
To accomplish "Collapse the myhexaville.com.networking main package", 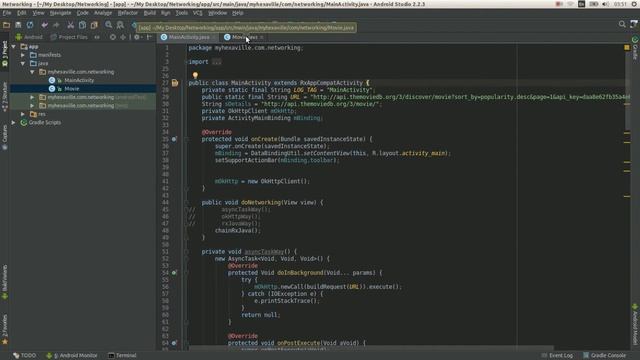I will [32, 72].
